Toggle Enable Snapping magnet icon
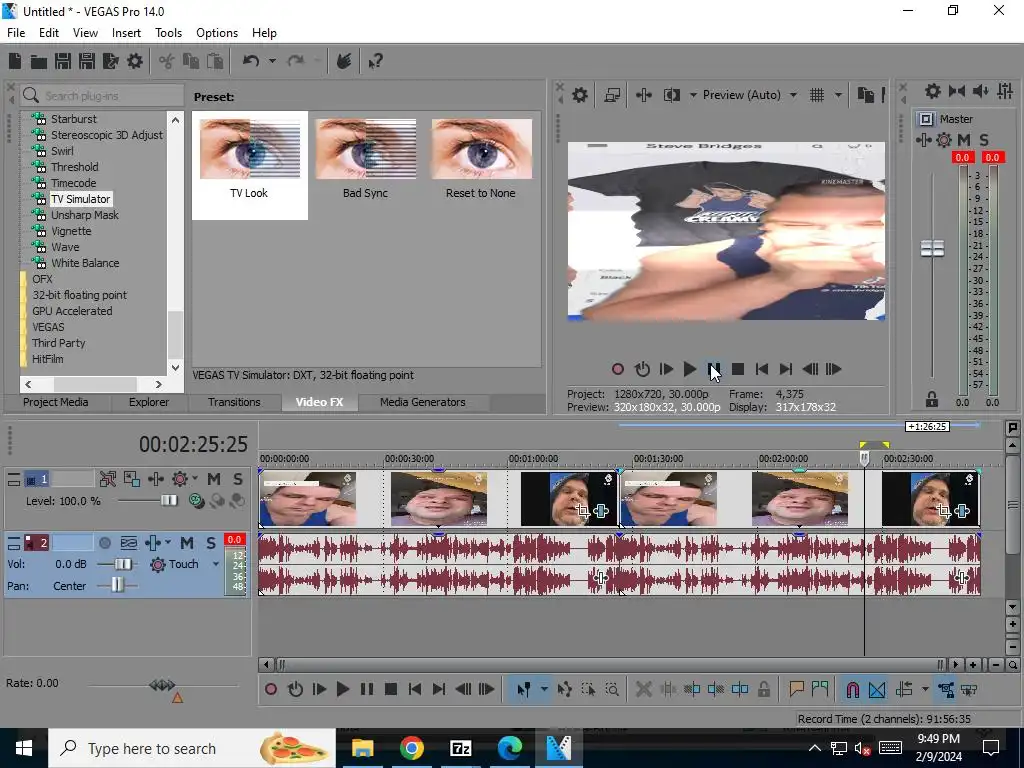The width and height of the screenshot is (1024, 768). coord(852,689)
